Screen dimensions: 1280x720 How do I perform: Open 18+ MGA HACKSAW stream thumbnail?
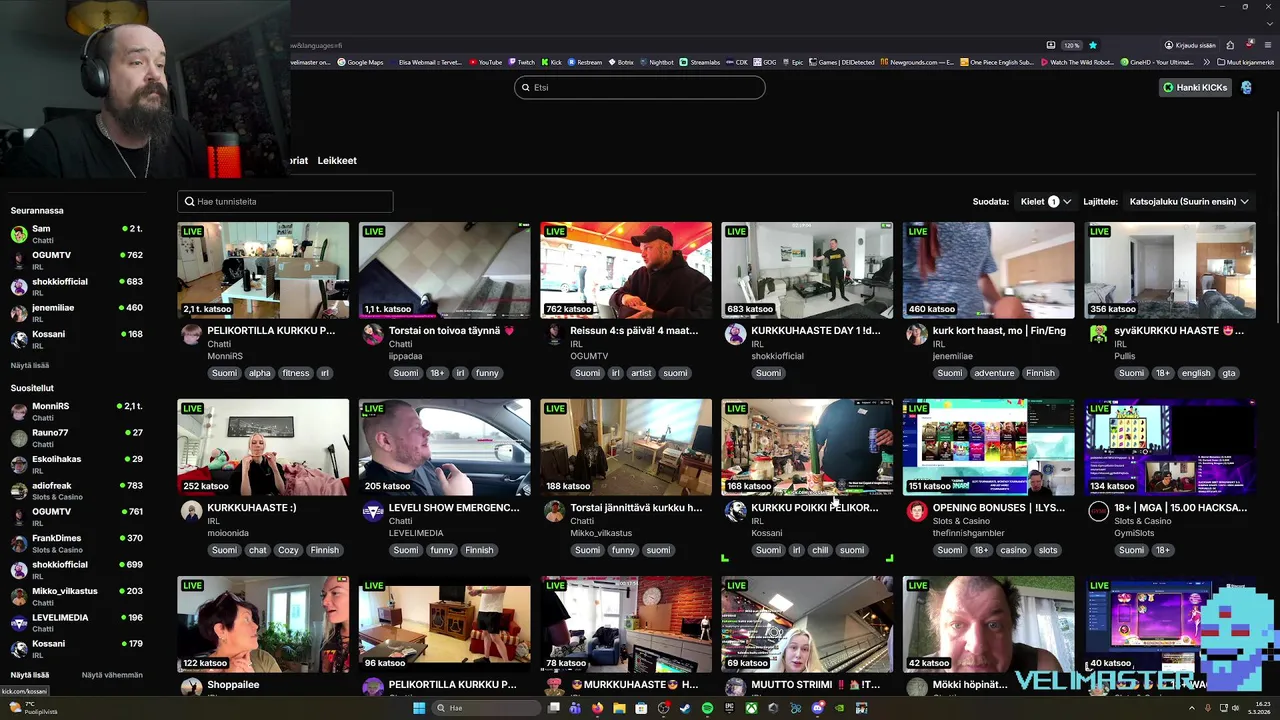1170,447
